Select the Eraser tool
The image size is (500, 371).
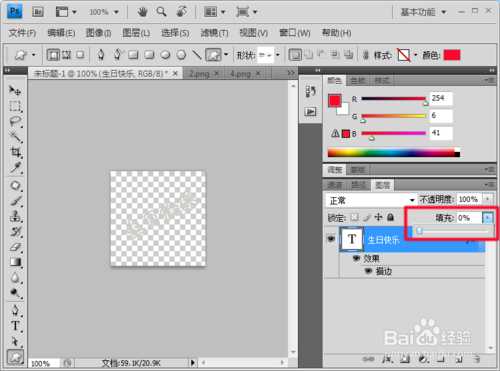(15, 247)
